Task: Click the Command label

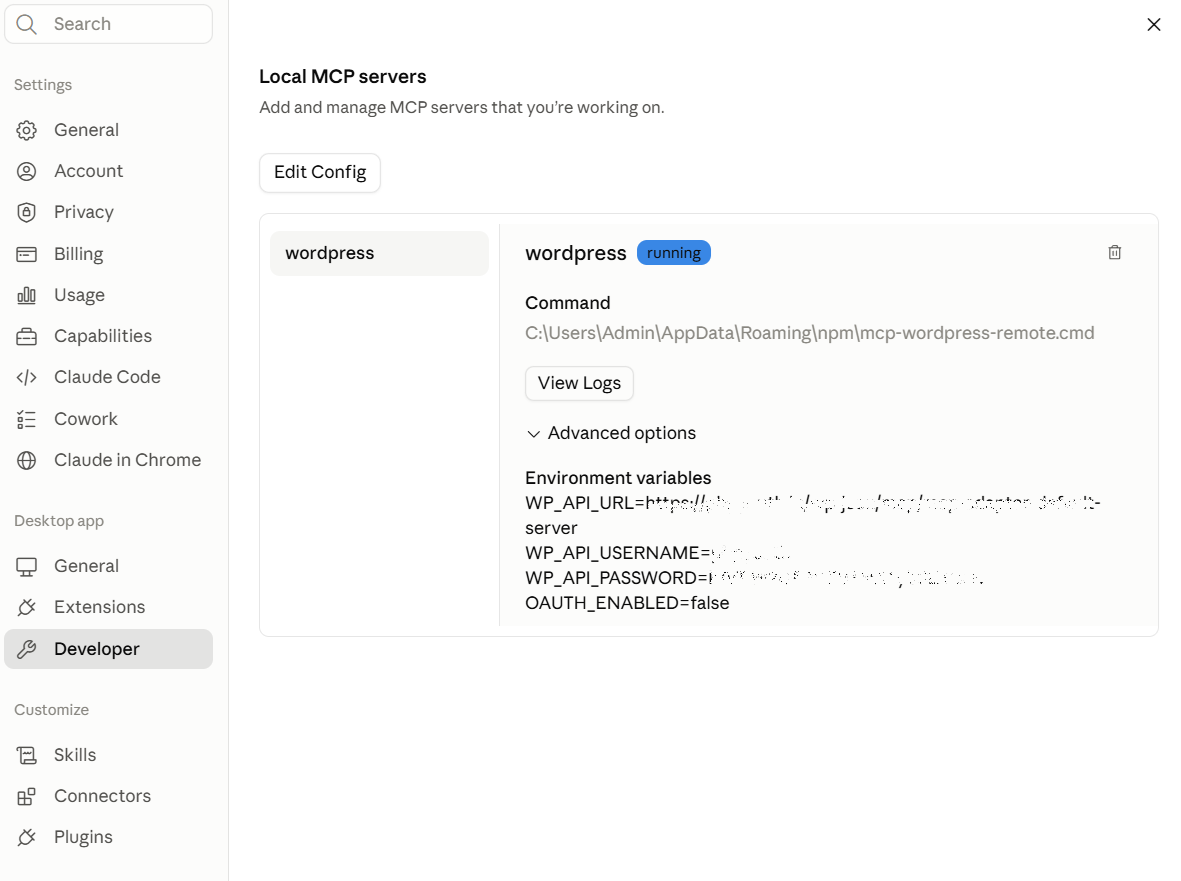Action: pyautogui.click(x=568, y=303)
